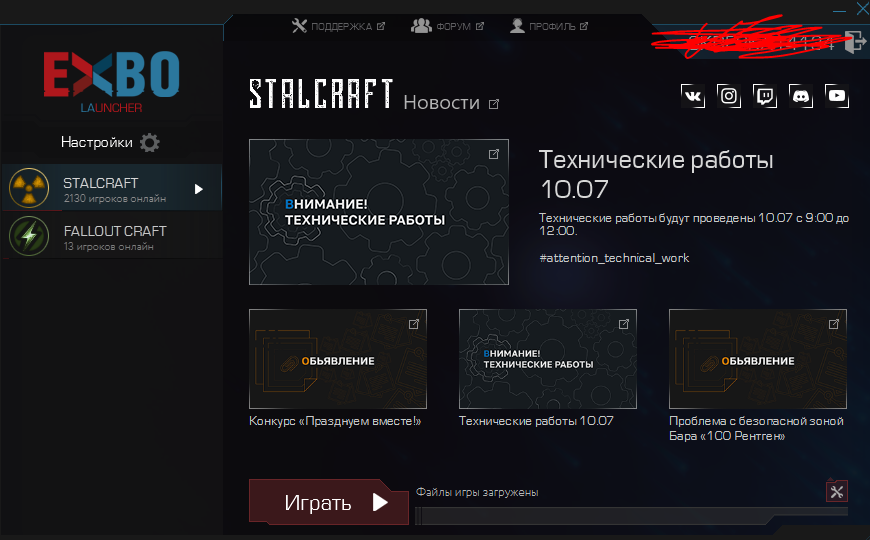Click the small ВНИМАНИЕ ТЕХНИЧЕСКИЕ РАБОТЫ thumbnail
Viewport: 870px width, 540px height.
point(548,359)
